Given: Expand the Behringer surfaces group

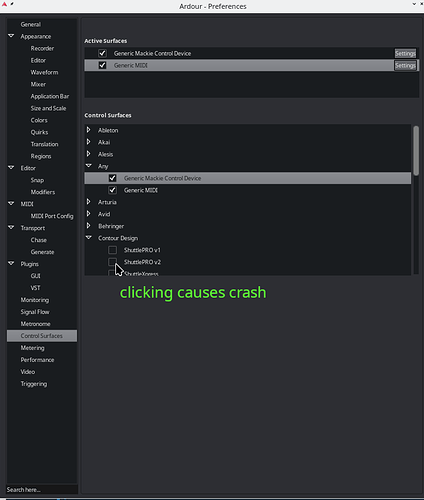Looking at the screenshot, I should [89, 226].
